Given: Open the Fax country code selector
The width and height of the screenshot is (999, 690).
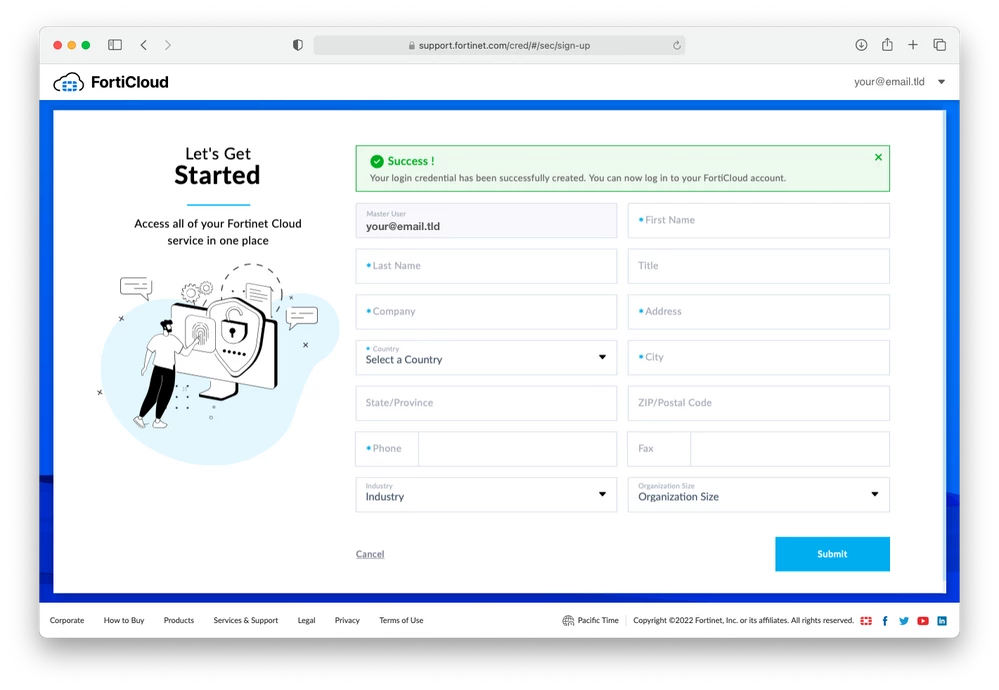Looking at the screenshot, I should click(x=659, y=449).
